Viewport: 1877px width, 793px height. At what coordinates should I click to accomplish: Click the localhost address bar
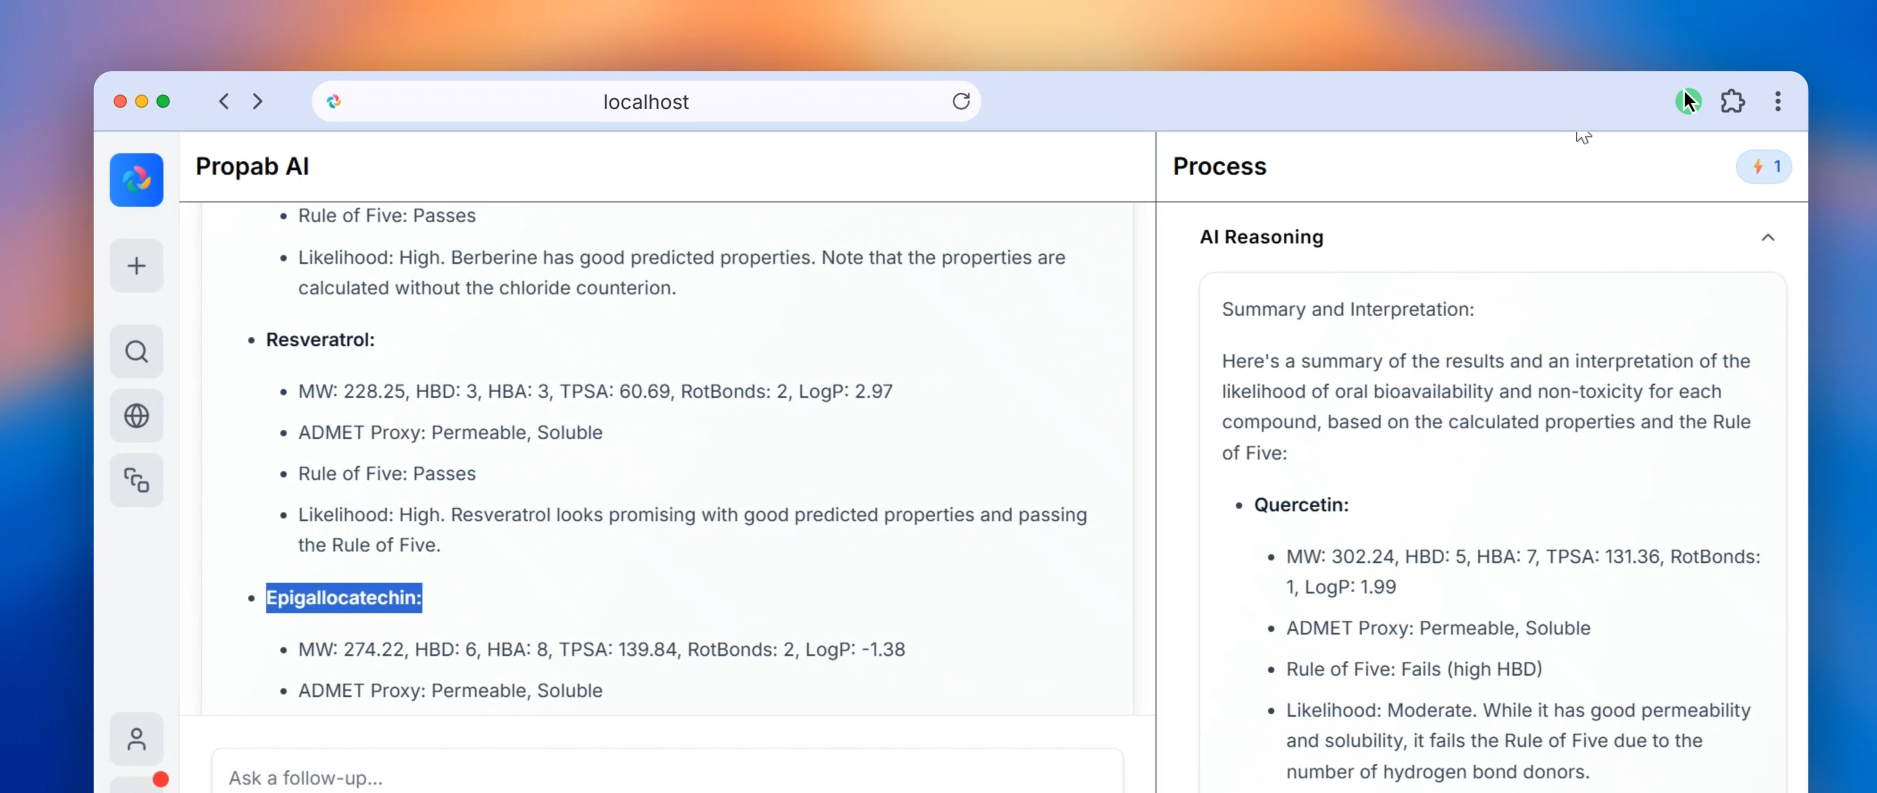click(x=646, y=102)
